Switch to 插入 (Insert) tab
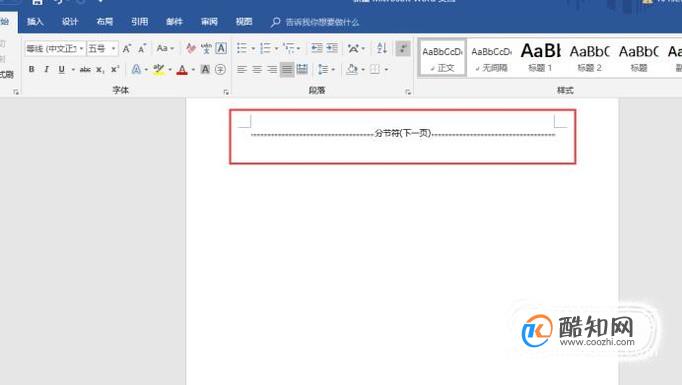 pyautogui.click(x=35, y=22)
